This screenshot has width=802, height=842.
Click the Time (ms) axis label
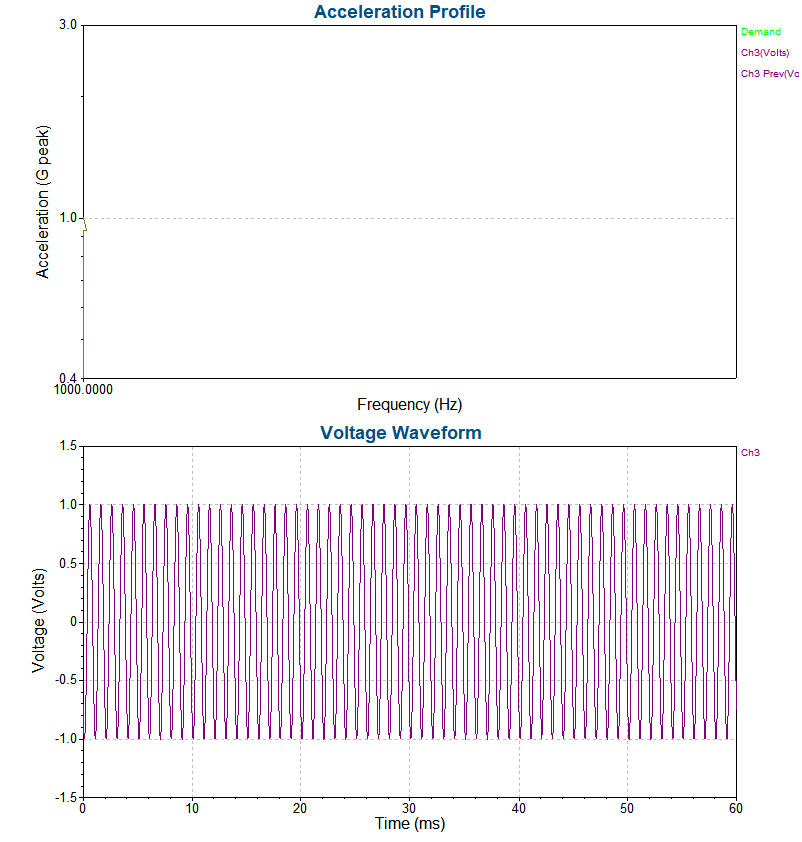(410, 823)
